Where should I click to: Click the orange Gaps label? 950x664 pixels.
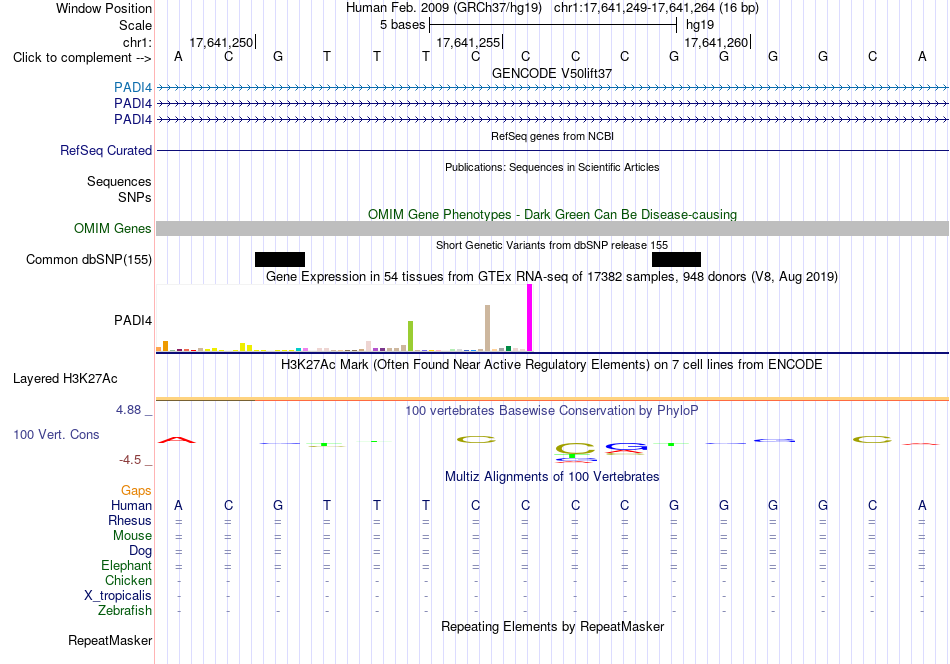[x=136, y=490]
